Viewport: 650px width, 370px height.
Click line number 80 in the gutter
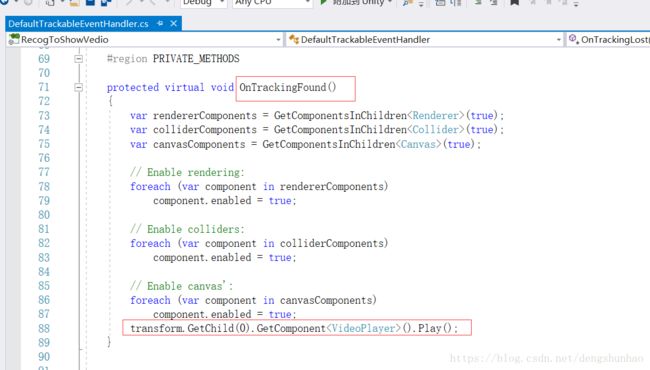(x=44, y=215)
